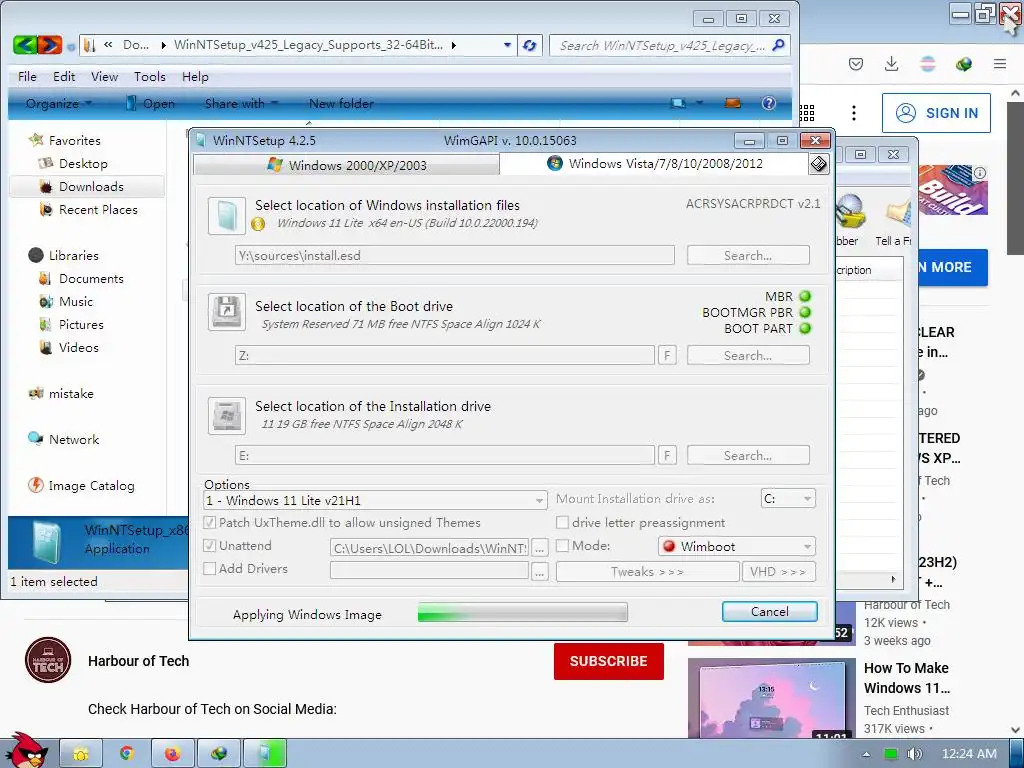
Task: Open the Edit menu in Explorer
Action: pyautogui.click(x=64, y=76)
